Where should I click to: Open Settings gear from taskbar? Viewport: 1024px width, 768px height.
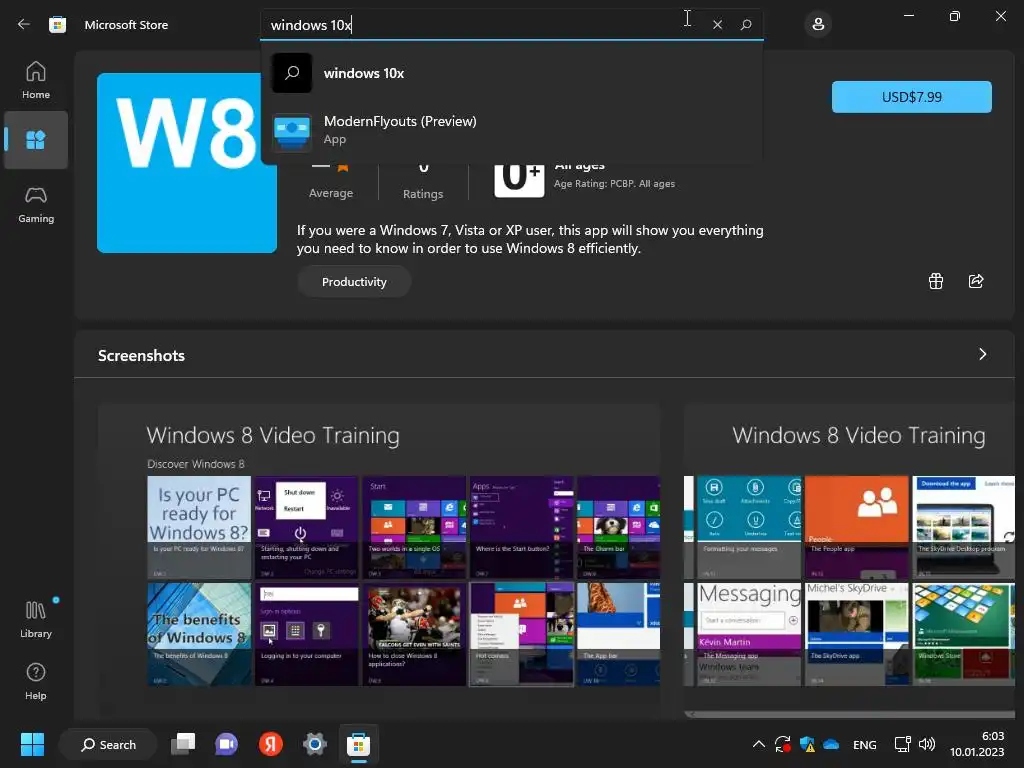[x=315, y=744]
